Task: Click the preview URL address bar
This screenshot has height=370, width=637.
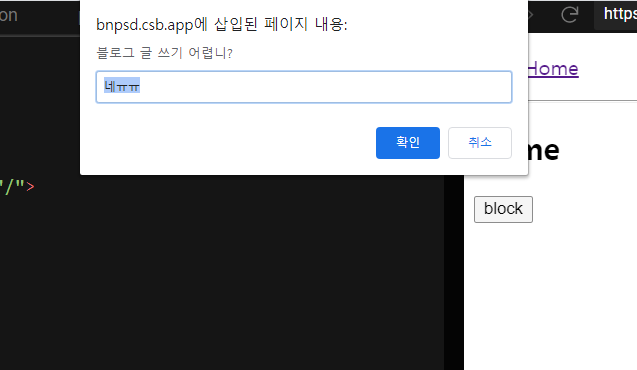Action: pyautogui.click(x=615, y=15)
